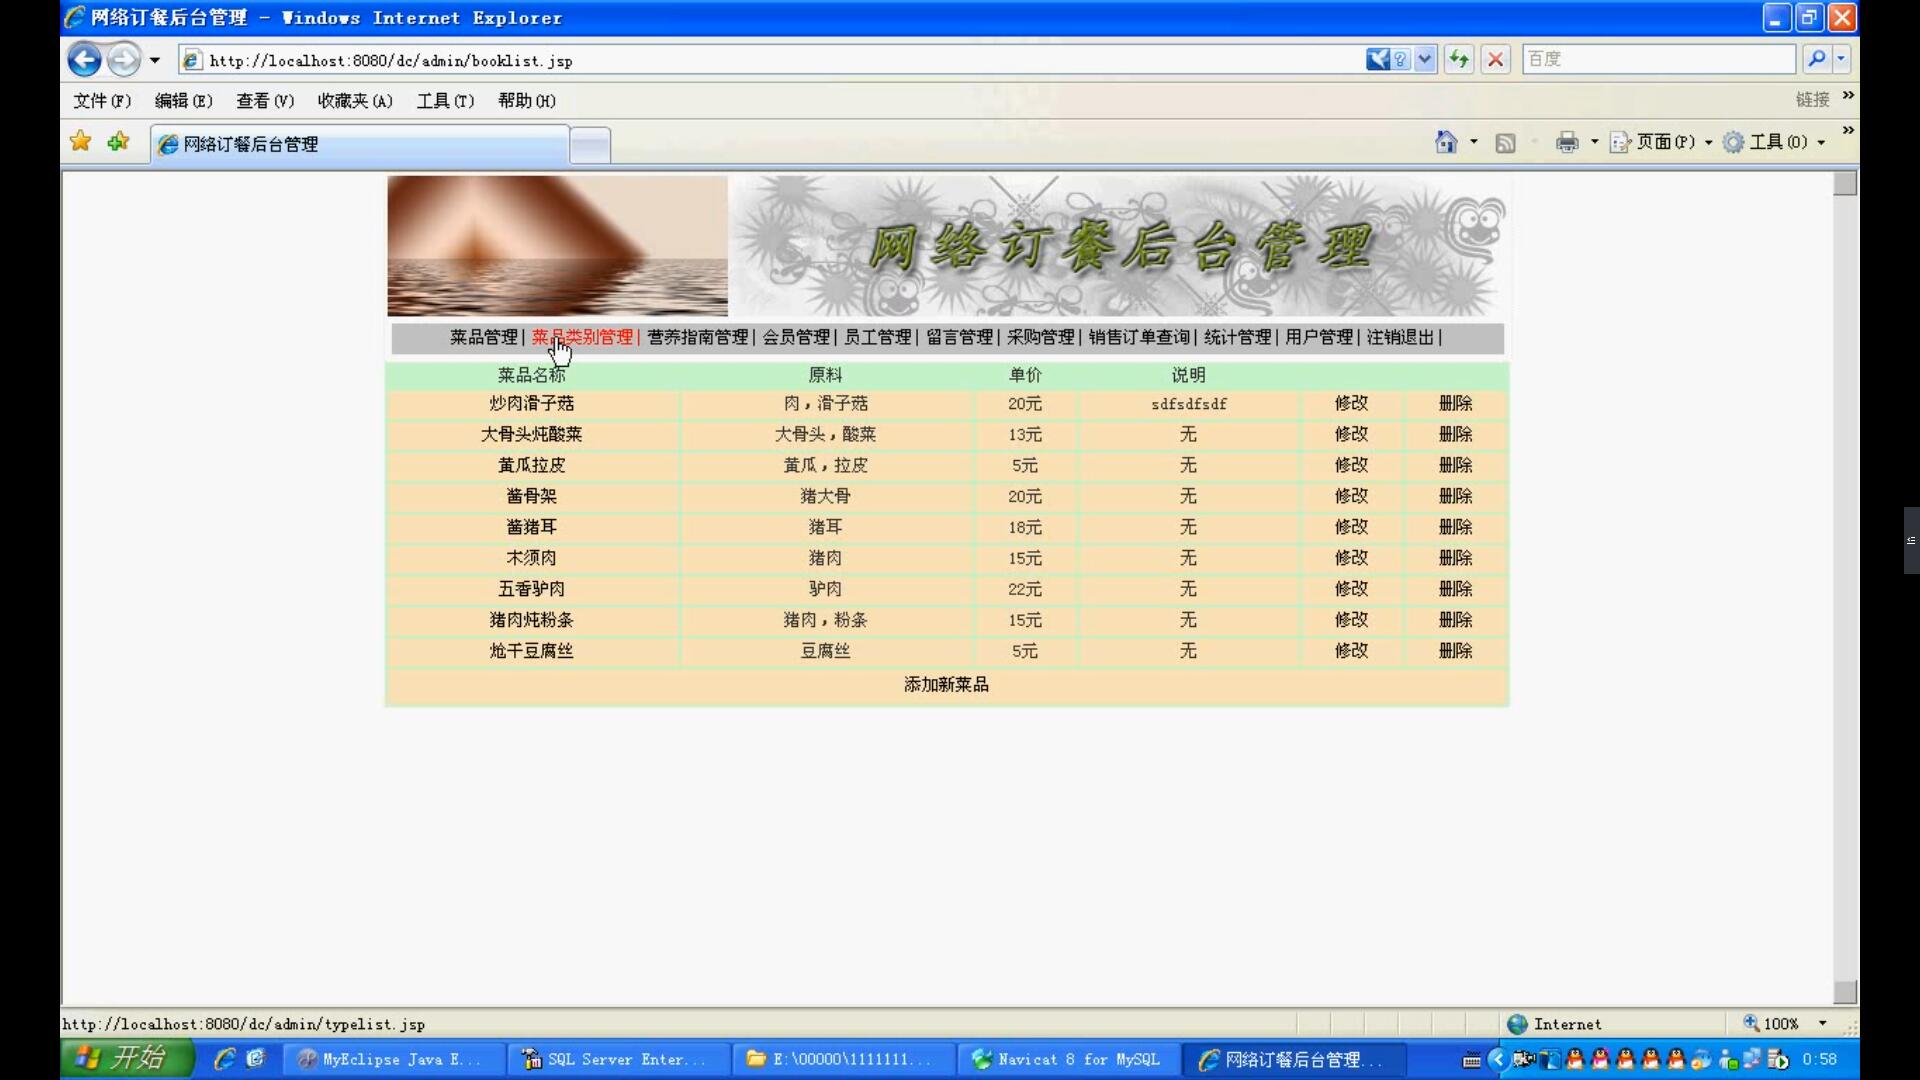Click 修改 for 大骨头炖酸菜 row
The height and width of the screenshot is (1080, 1920).
click(1351, 435)
